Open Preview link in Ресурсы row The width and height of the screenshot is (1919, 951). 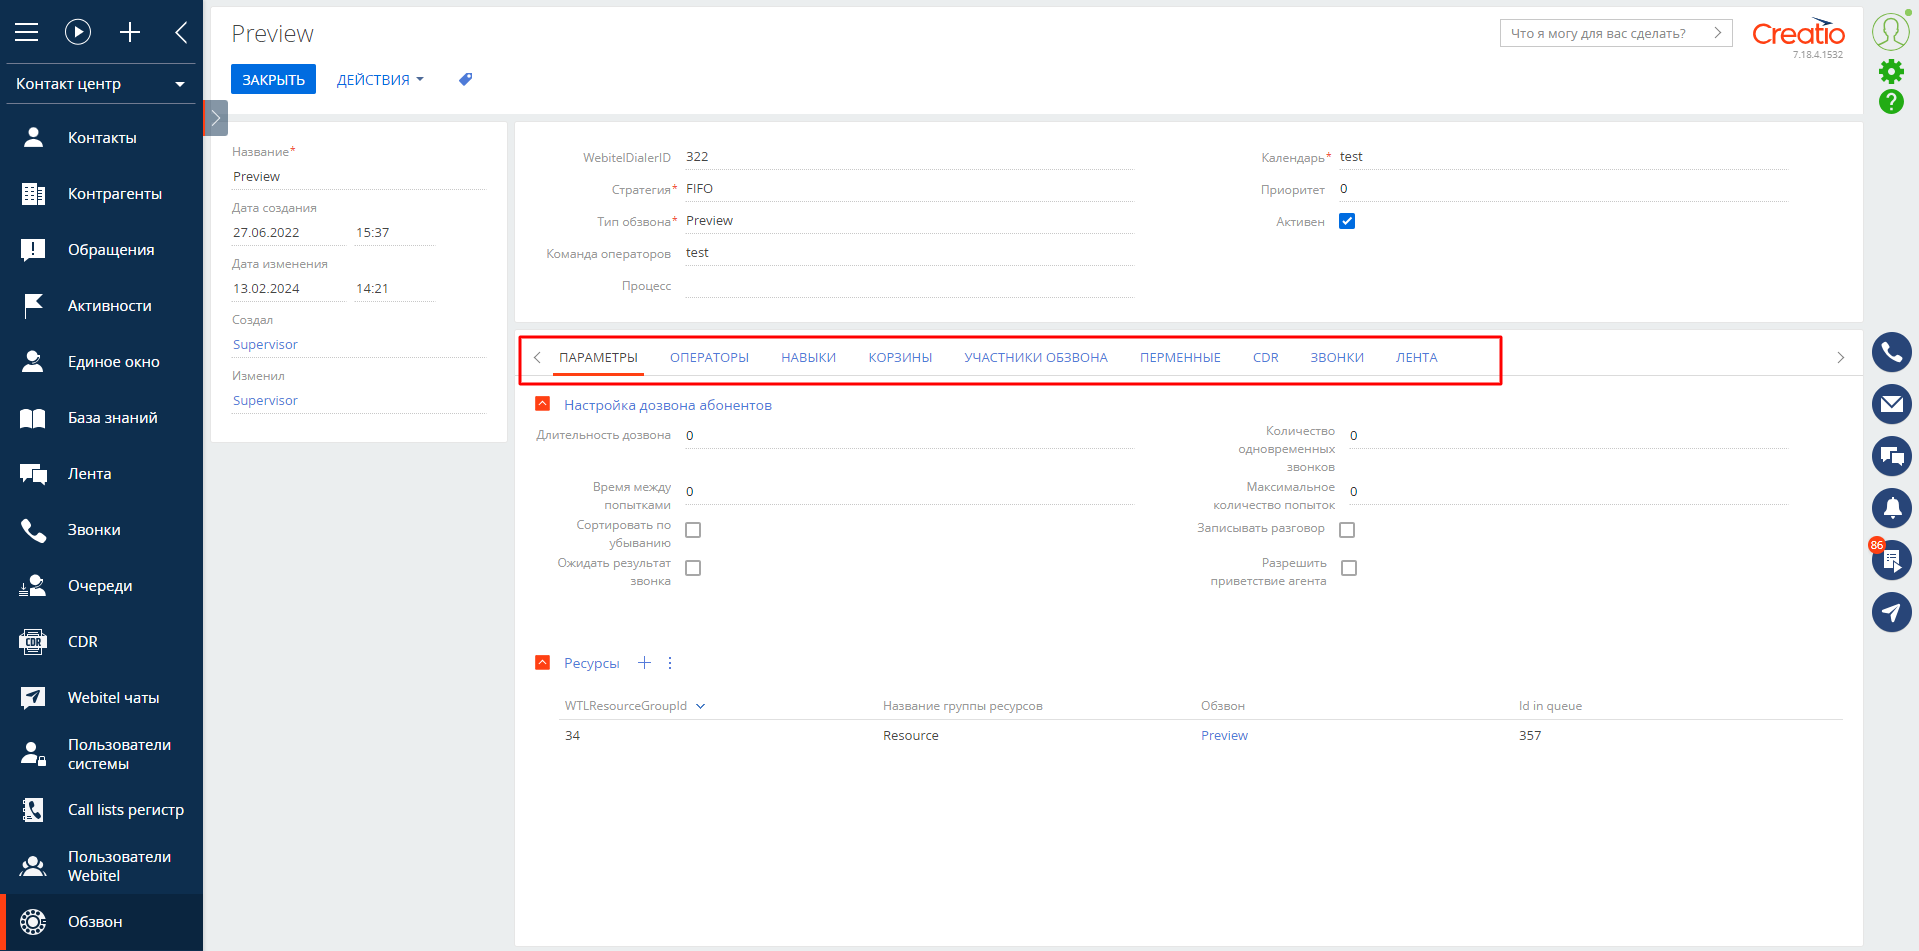[1224, 736]
